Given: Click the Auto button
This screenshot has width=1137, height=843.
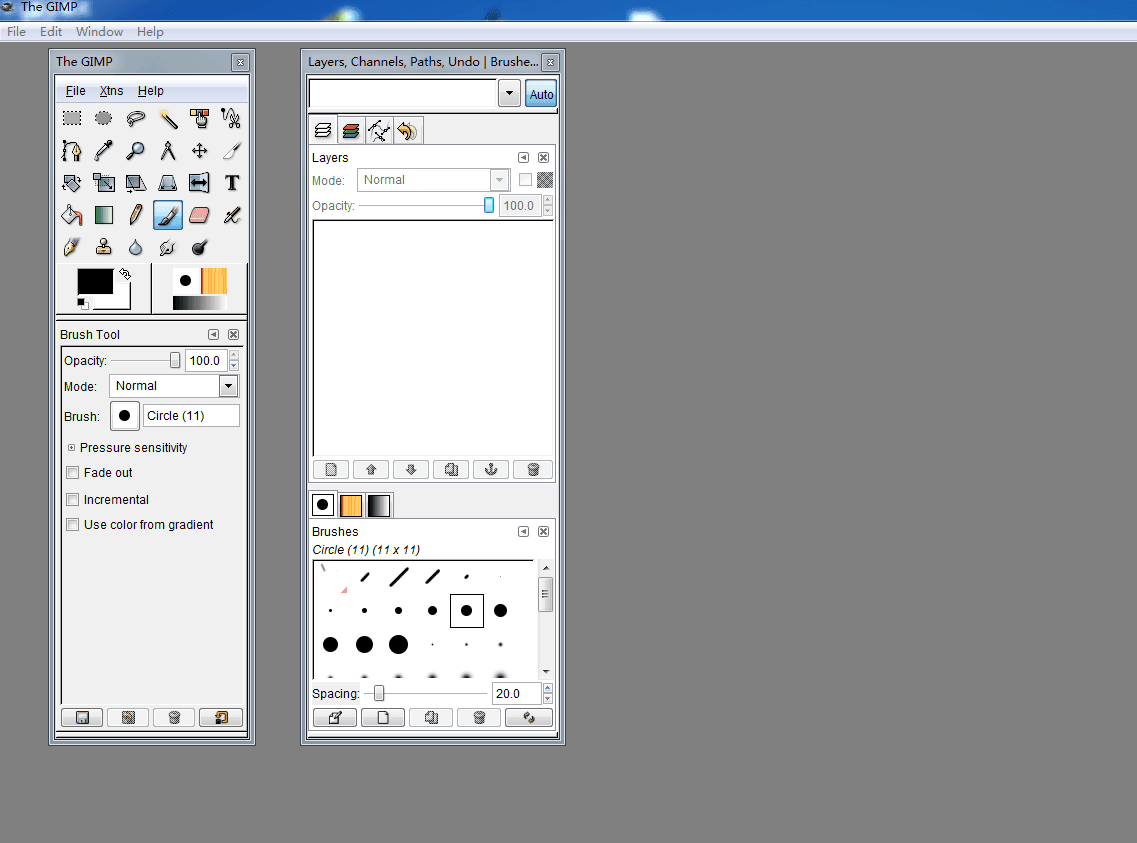Looking at the screenshot, I should tap(541, 94).
